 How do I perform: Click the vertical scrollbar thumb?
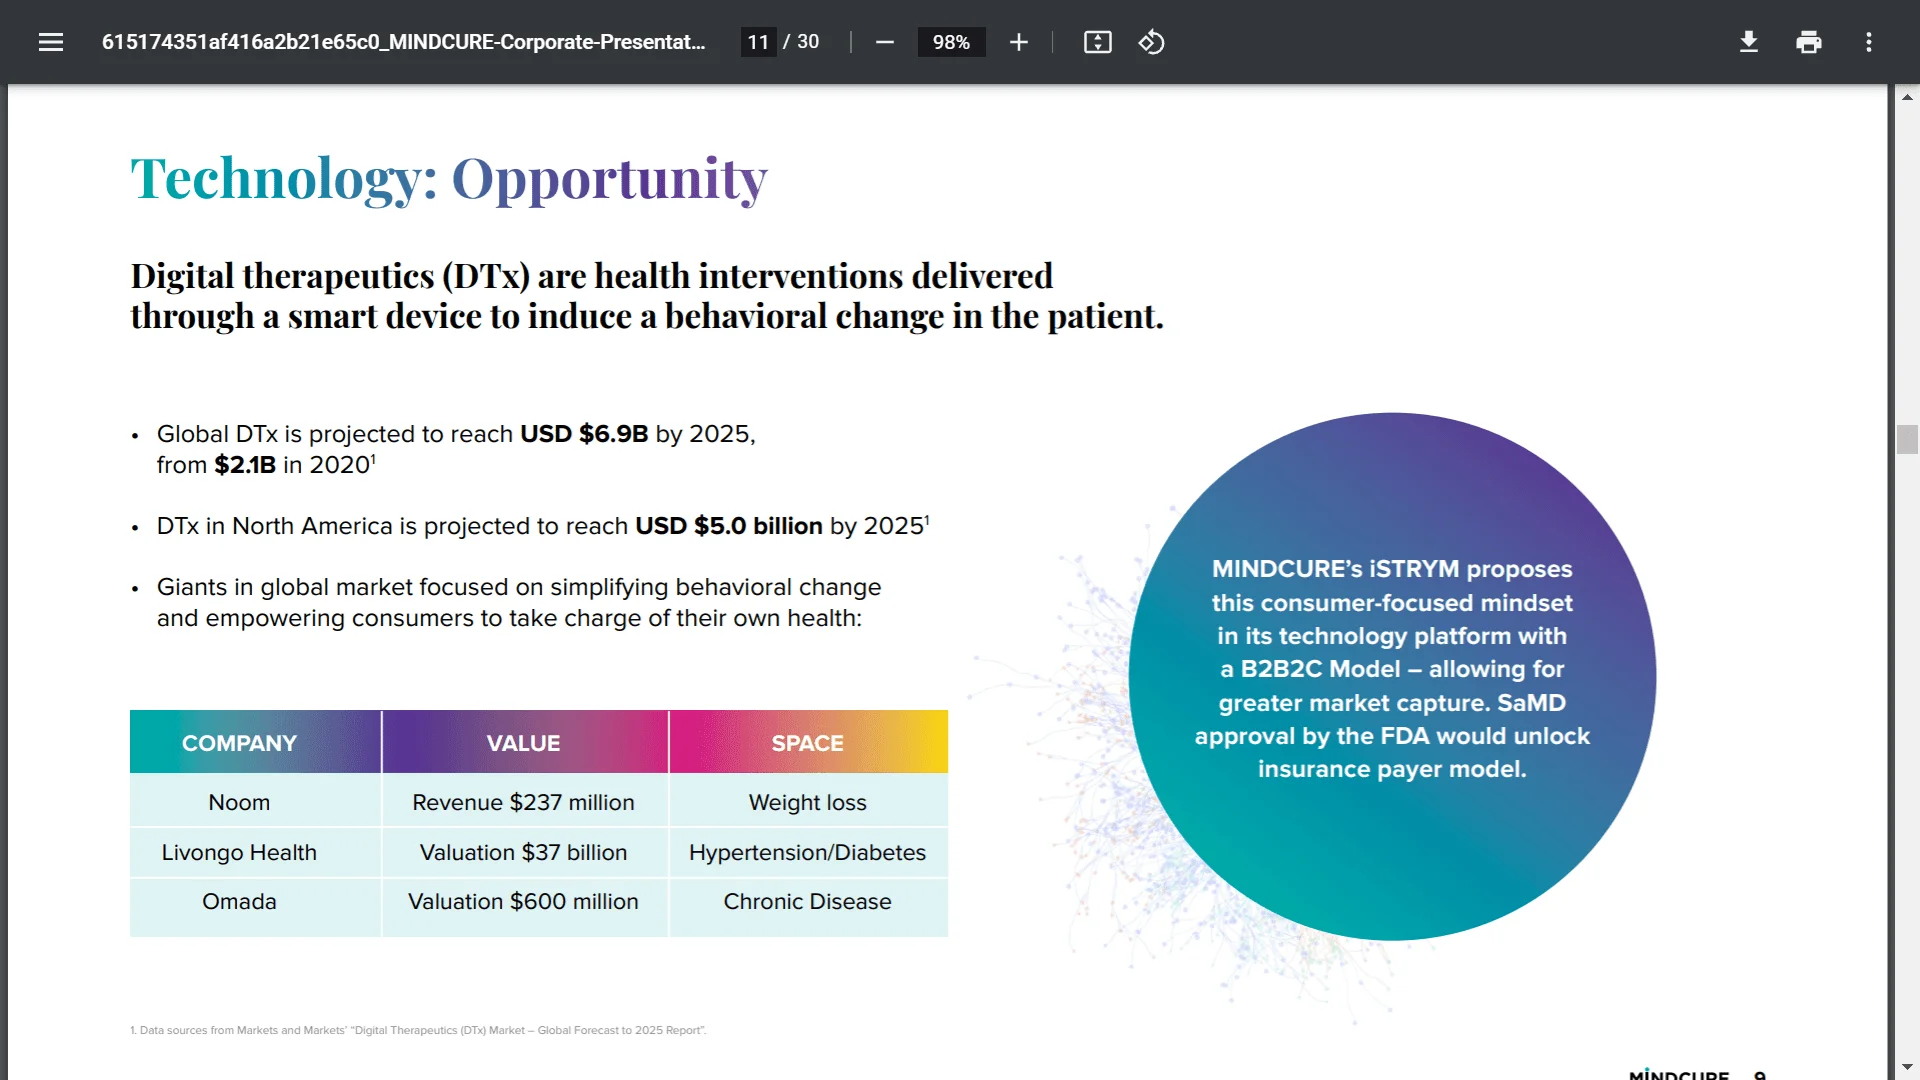pyautogui.click(x=1907, y=439)
